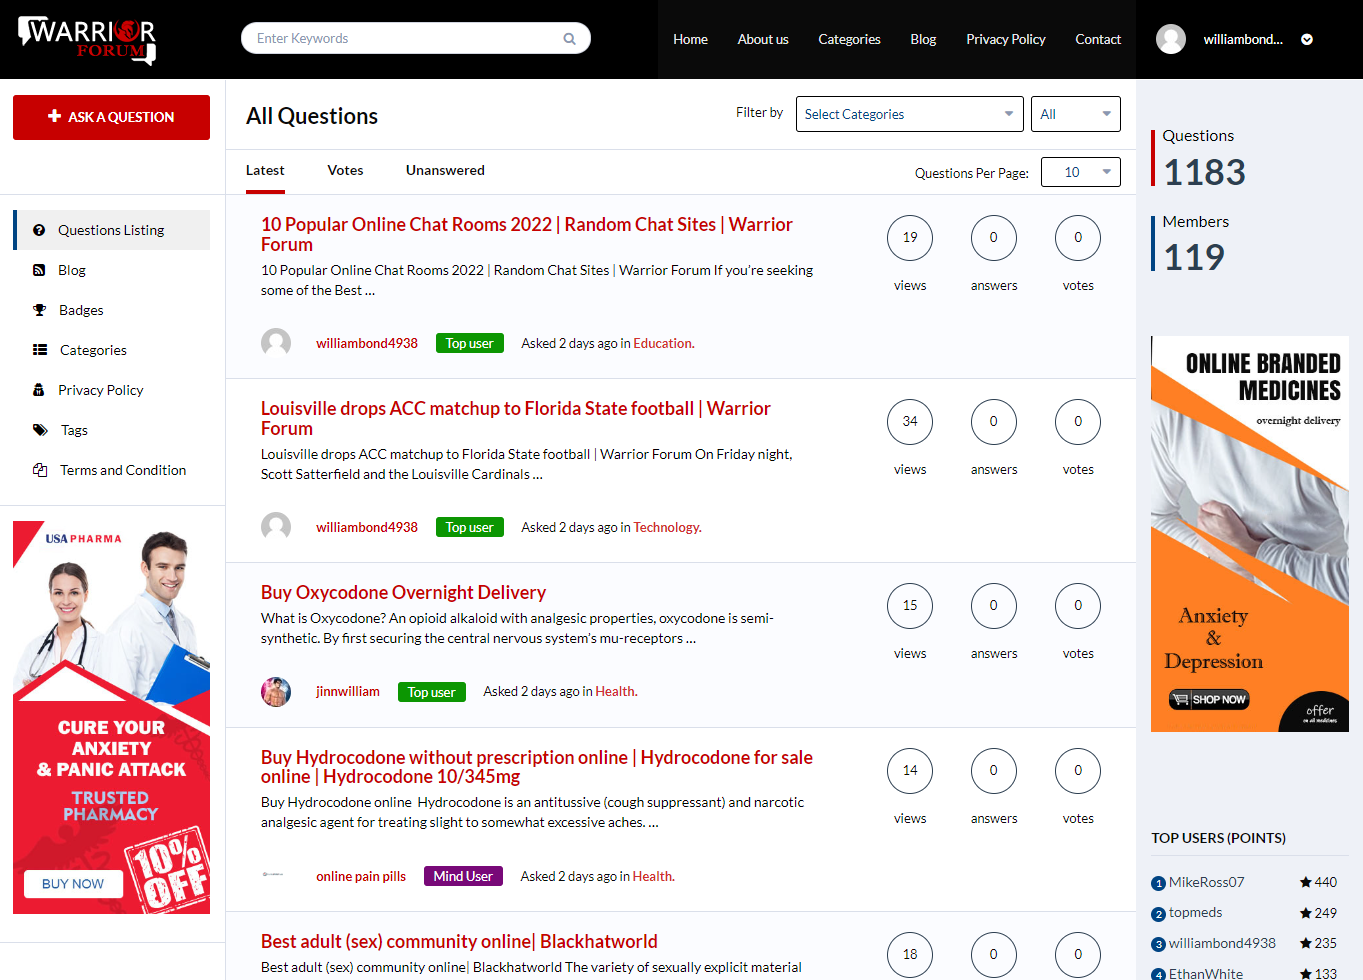The width and height of the screenshot is (1363, 980).
Task: Click the jinnwilliam username link
Action: (x=348, y=692)
